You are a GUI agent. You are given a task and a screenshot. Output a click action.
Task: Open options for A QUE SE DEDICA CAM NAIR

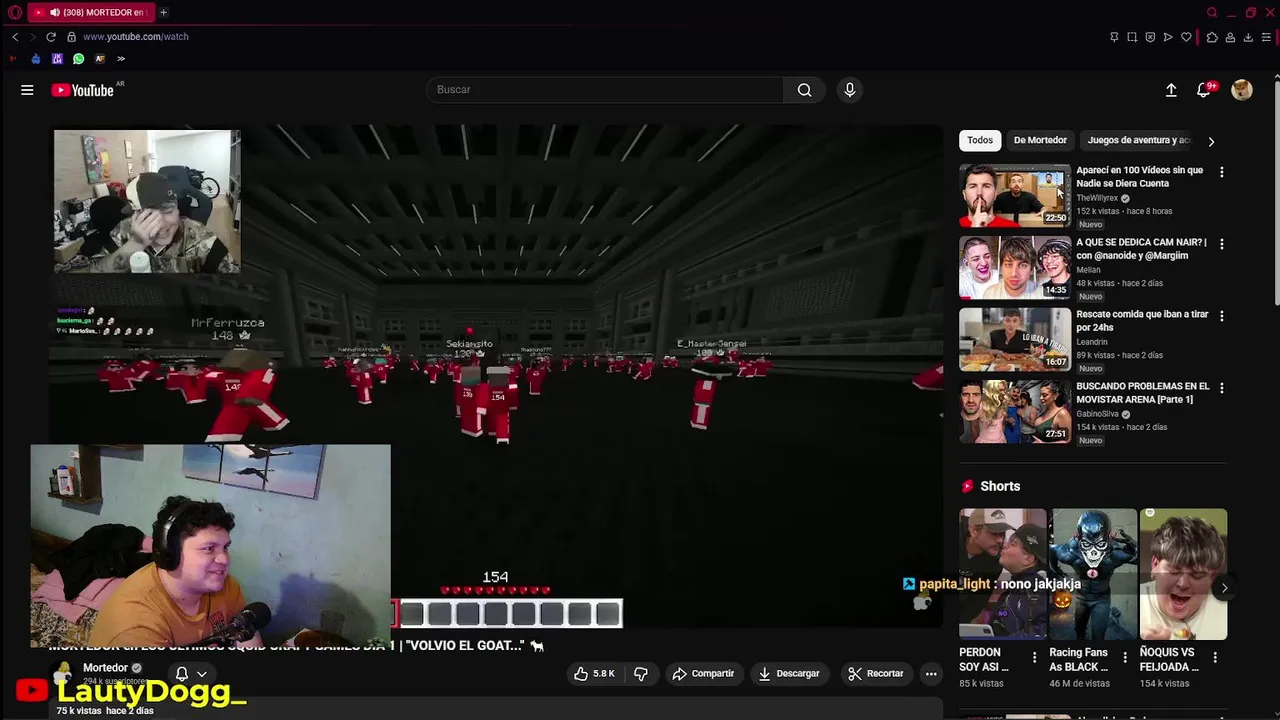(x=1221, y=244)
